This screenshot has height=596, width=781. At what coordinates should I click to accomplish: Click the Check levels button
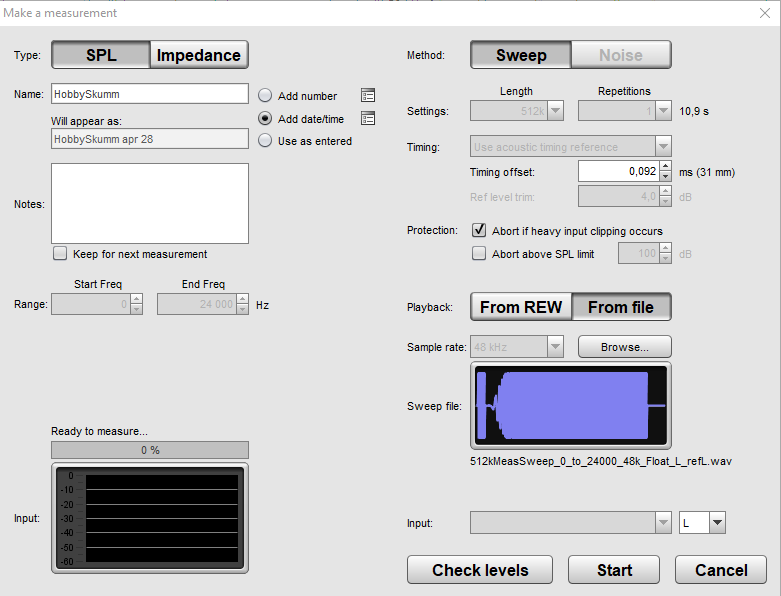click(480, 570)
